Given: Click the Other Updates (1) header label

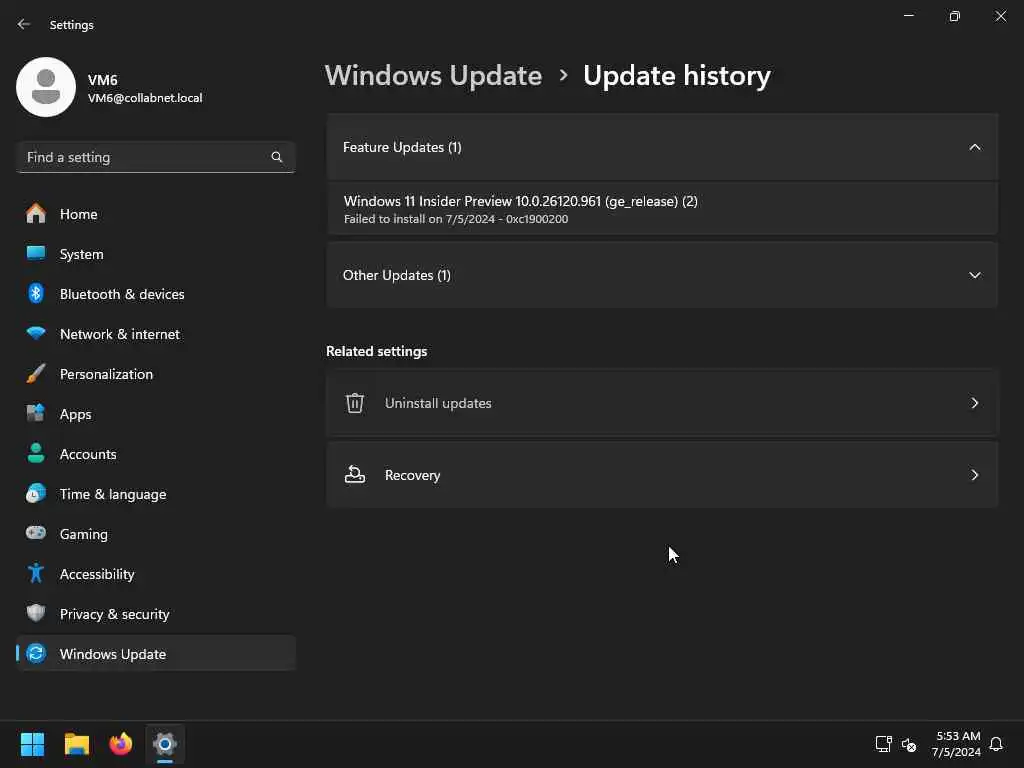Looking at the screenshot, I should pos(397,275).
